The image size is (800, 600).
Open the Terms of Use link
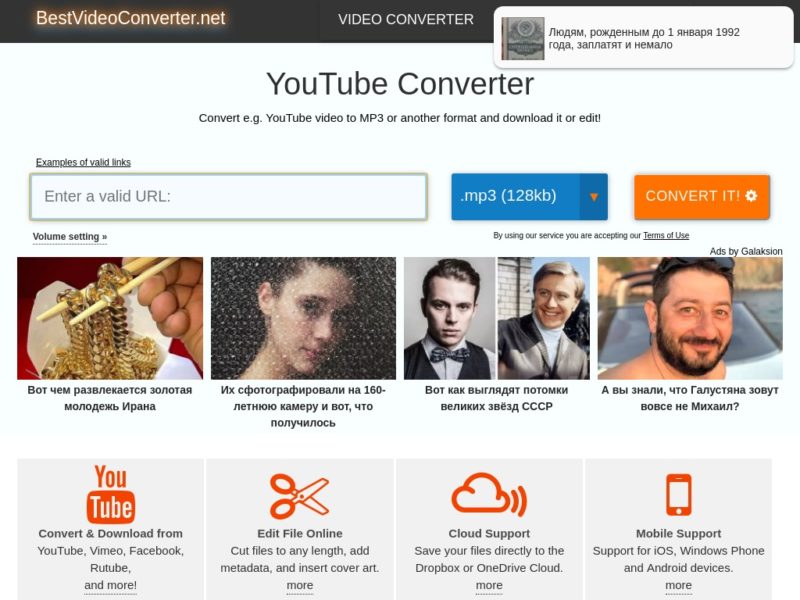666,235
